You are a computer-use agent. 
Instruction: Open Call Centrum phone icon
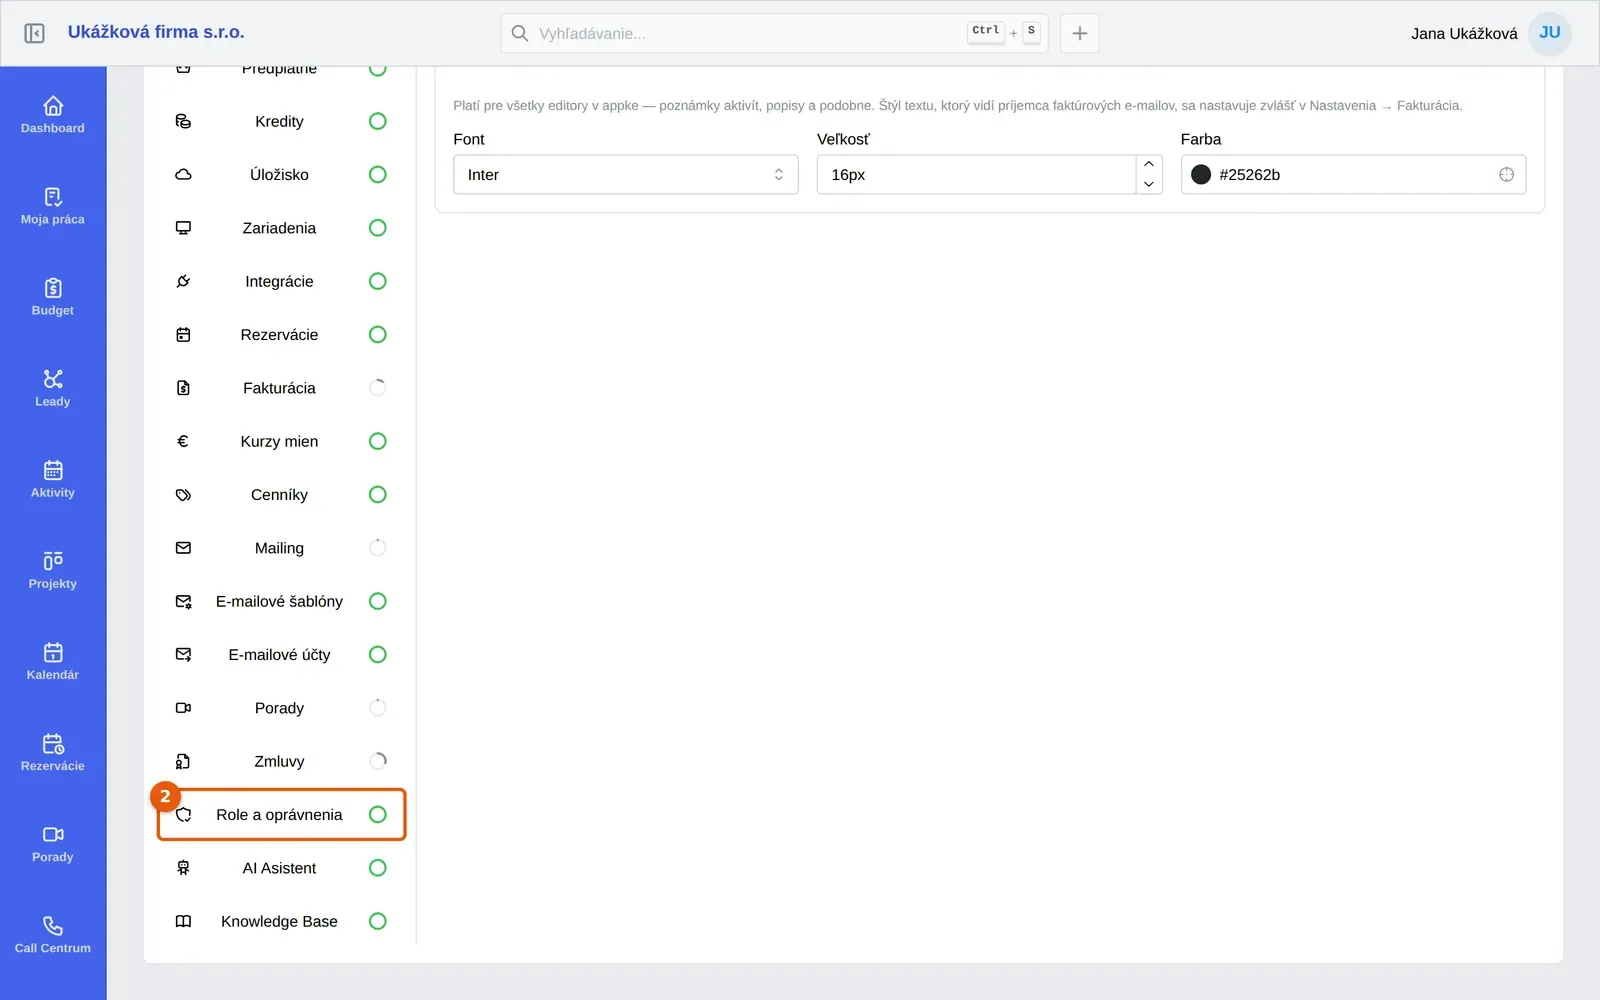pos(53,926)
